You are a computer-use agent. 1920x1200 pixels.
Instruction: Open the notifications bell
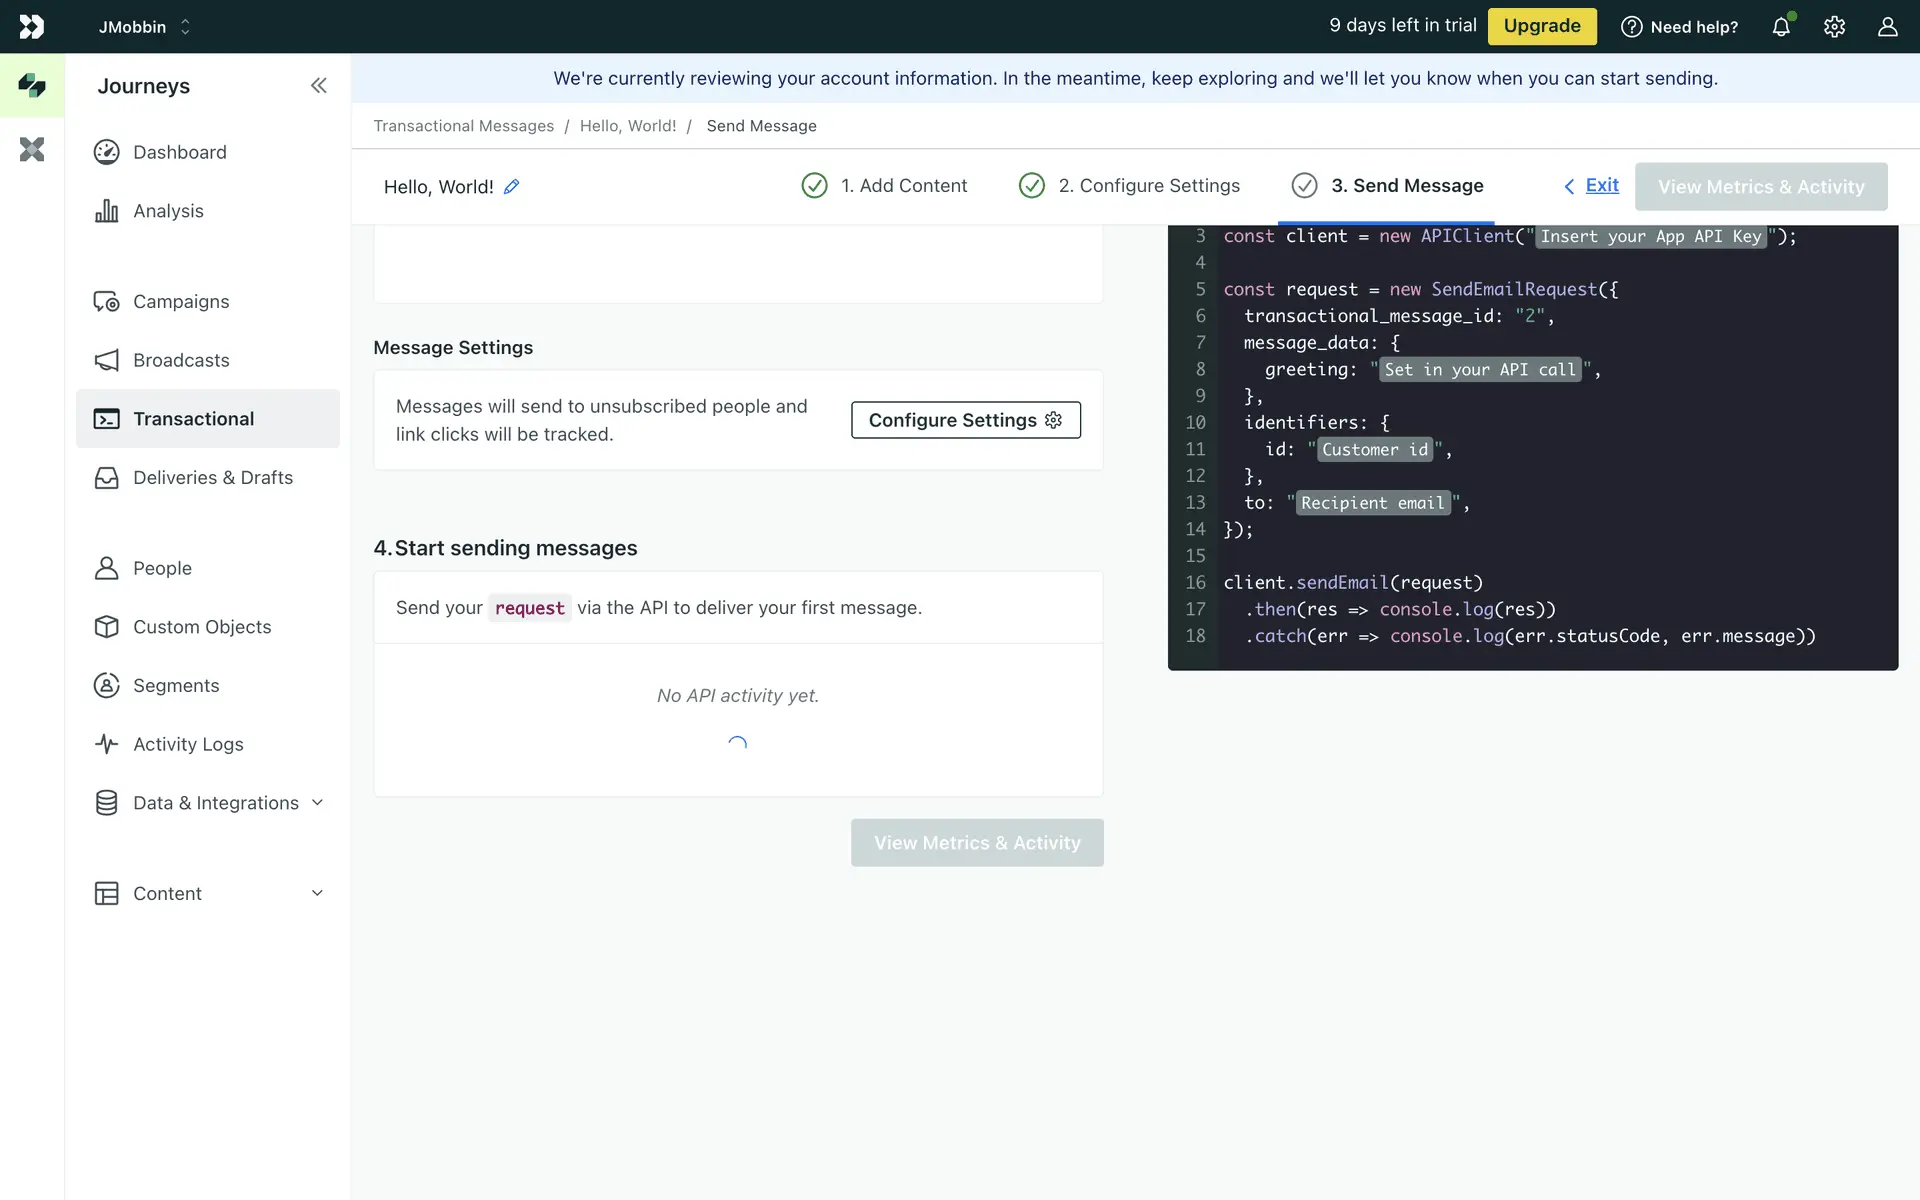tap(1781, 27)
